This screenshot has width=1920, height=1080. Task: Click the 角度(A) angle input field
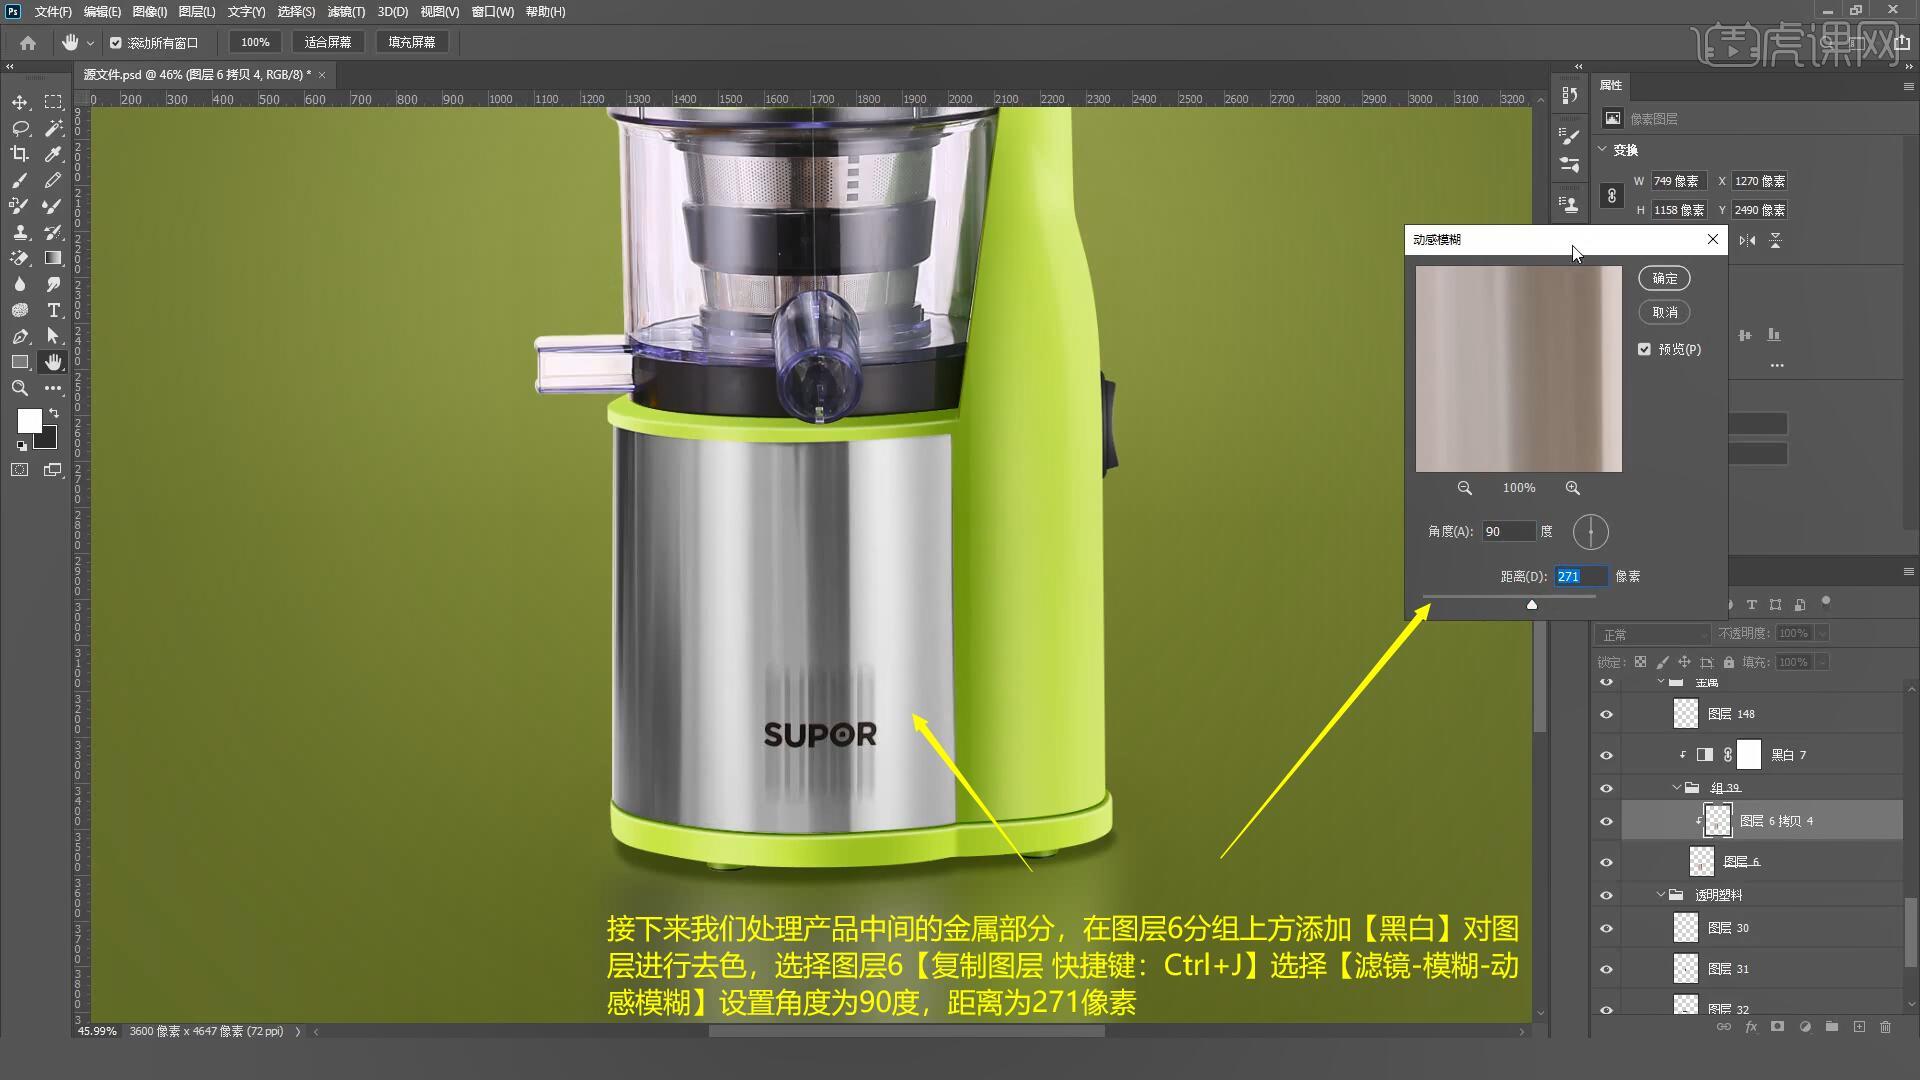point(1507,532)
